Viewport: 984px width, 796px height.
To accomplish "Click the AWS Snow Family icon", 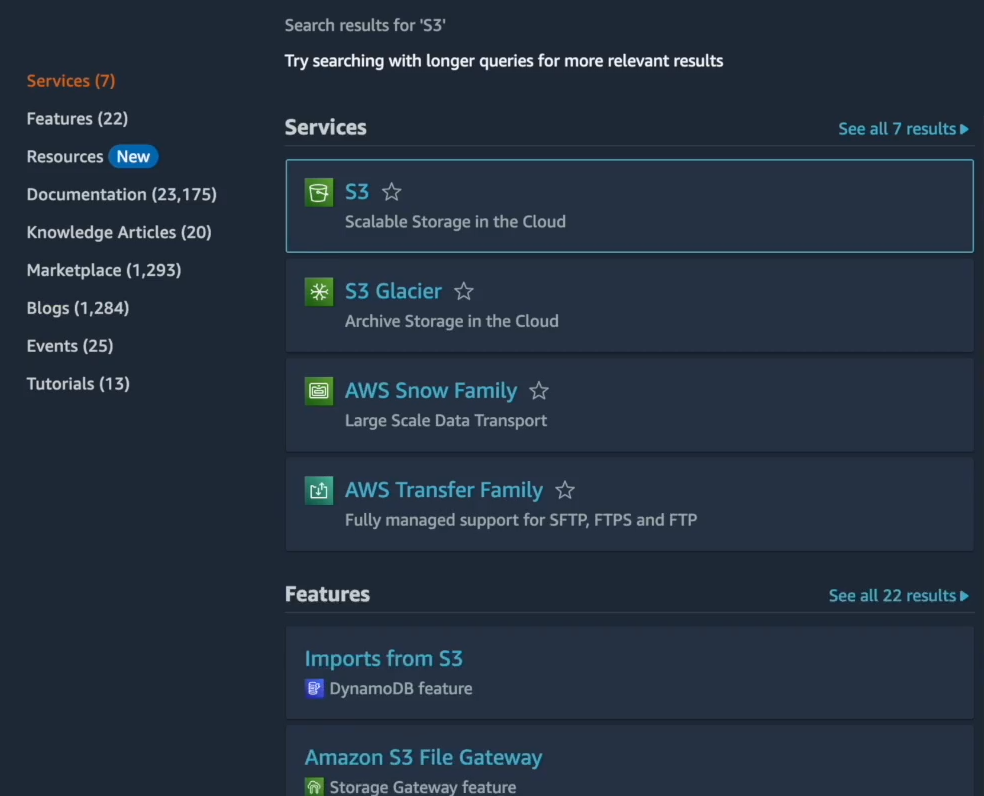I will (x=318, y=391).
